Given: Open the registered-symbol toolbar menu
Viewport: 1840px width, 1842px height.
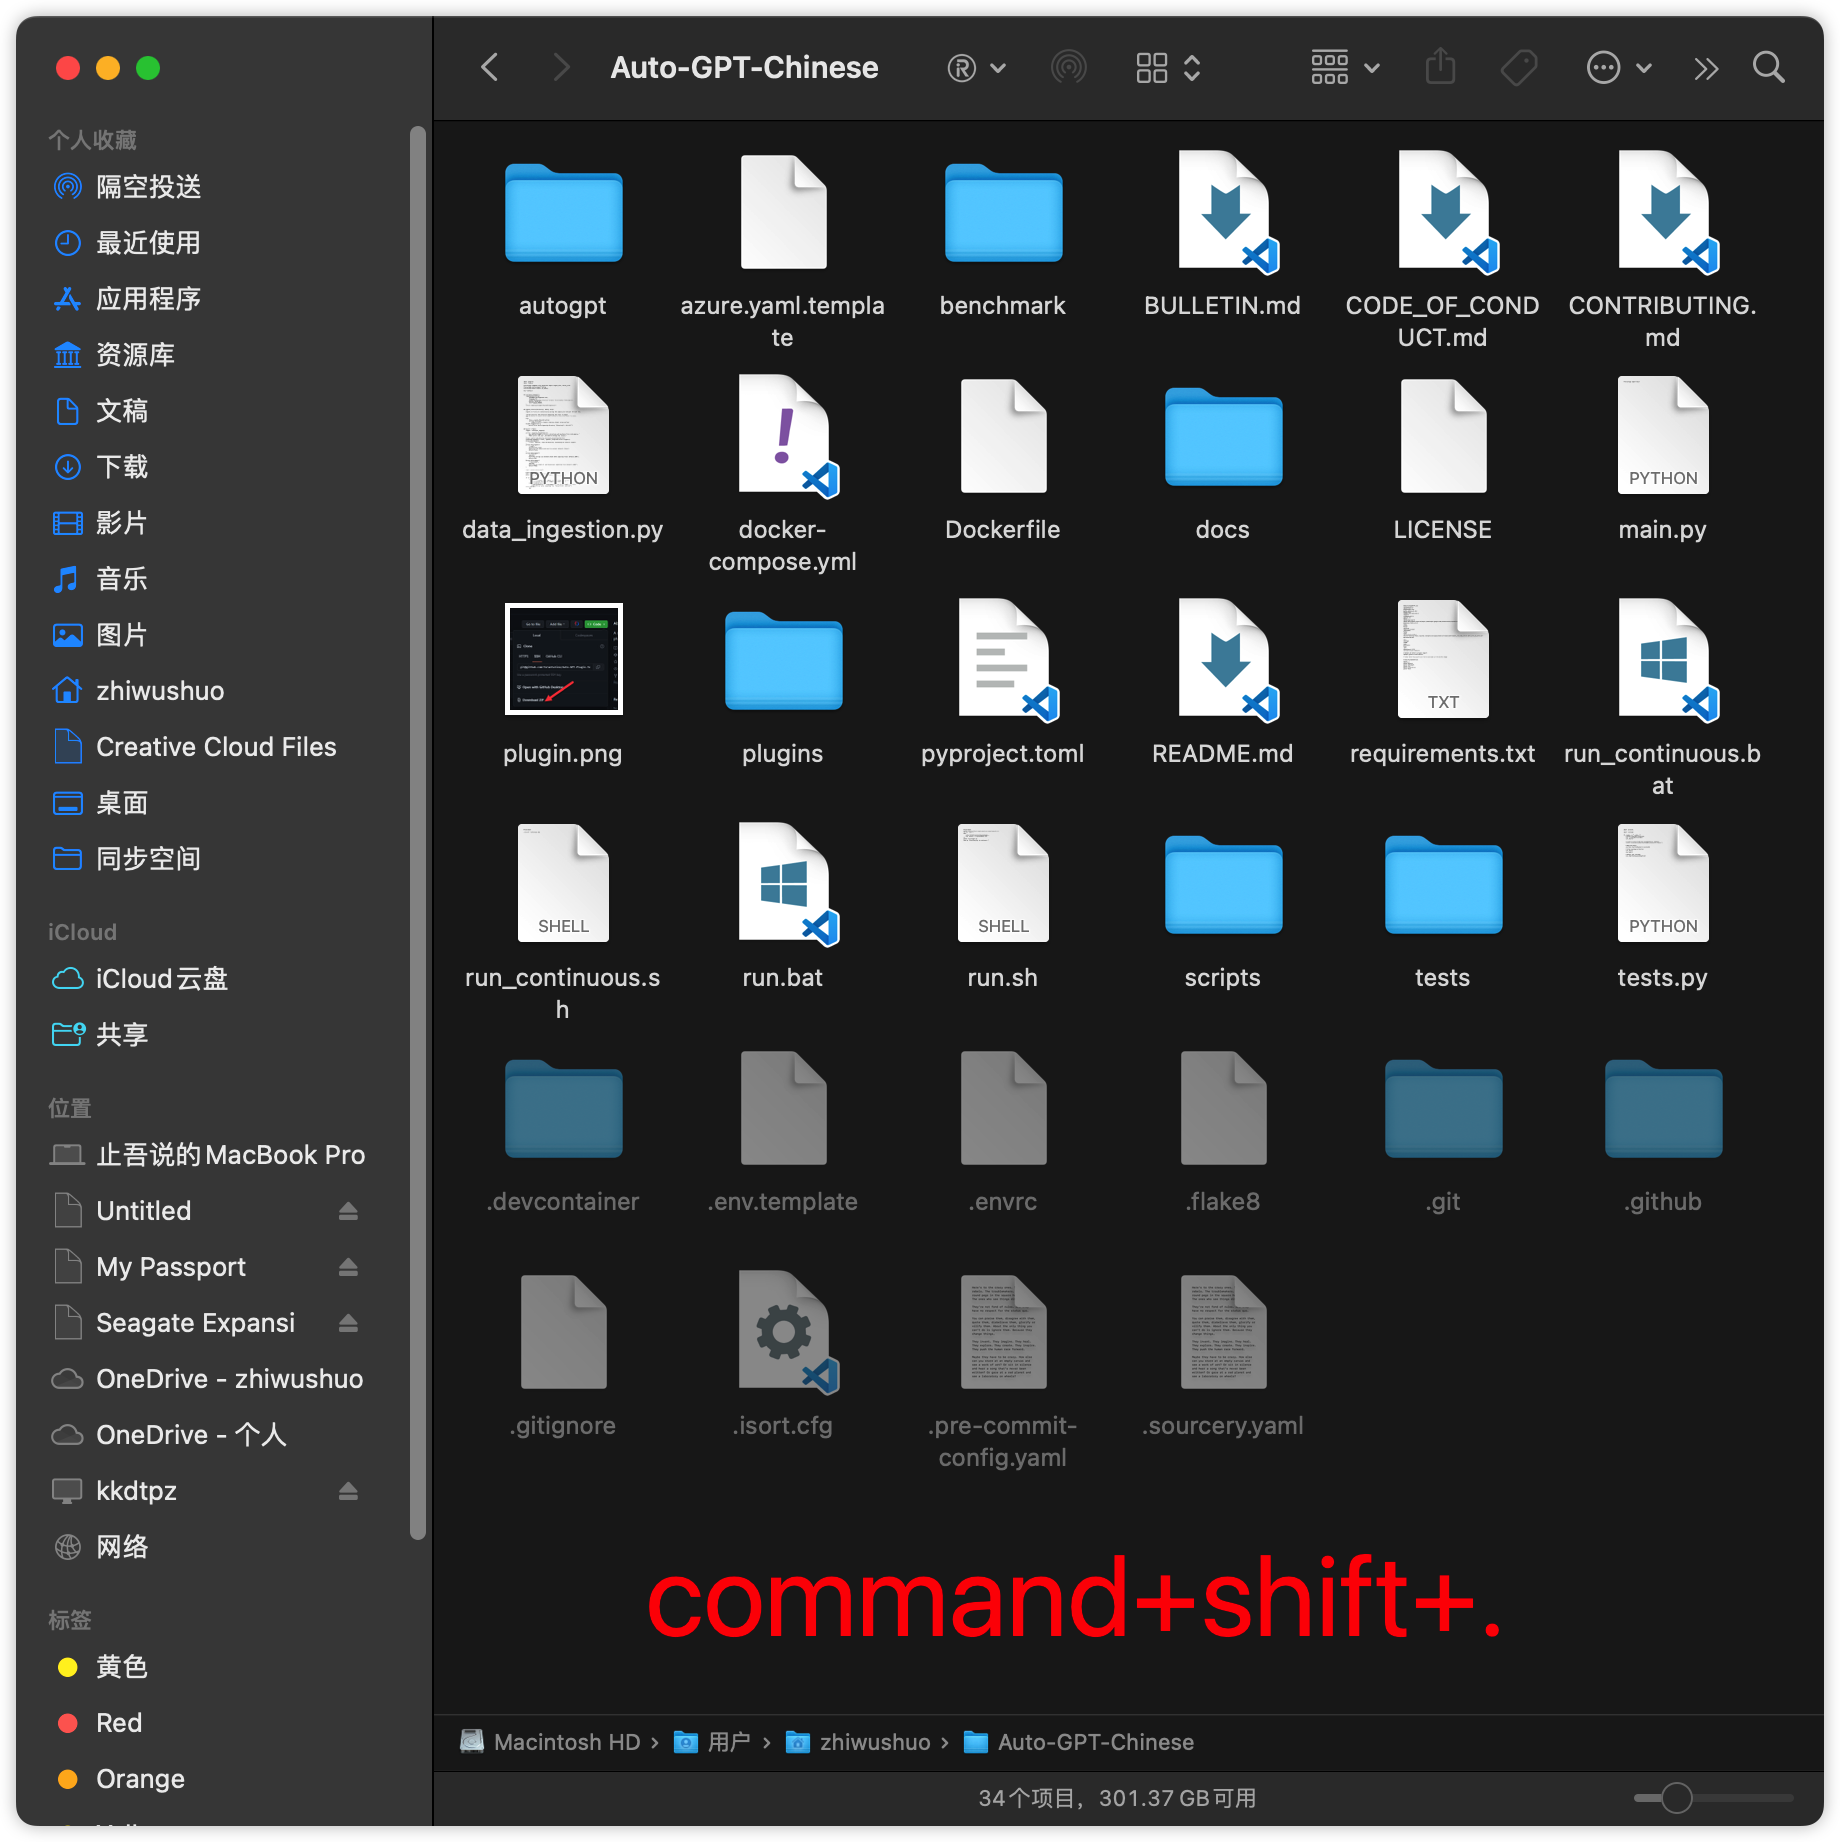Looking at the screenshot, I should point(976,68).
